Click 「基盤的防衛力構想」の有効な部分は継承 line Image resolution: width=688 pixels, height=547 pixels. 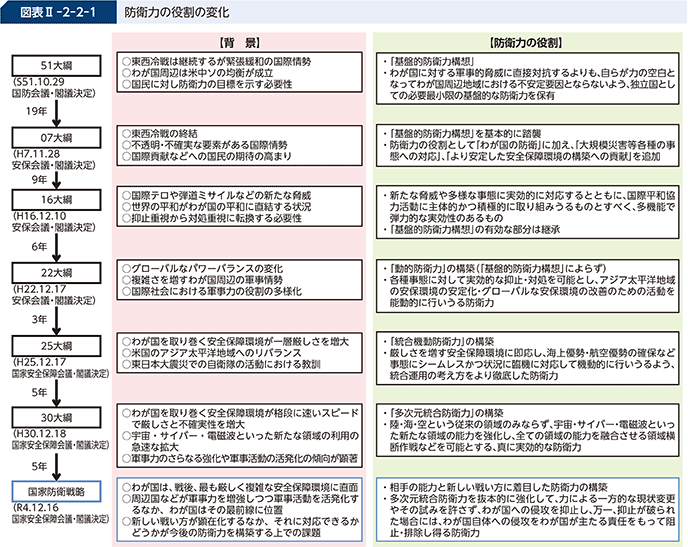tap(474, 230)
